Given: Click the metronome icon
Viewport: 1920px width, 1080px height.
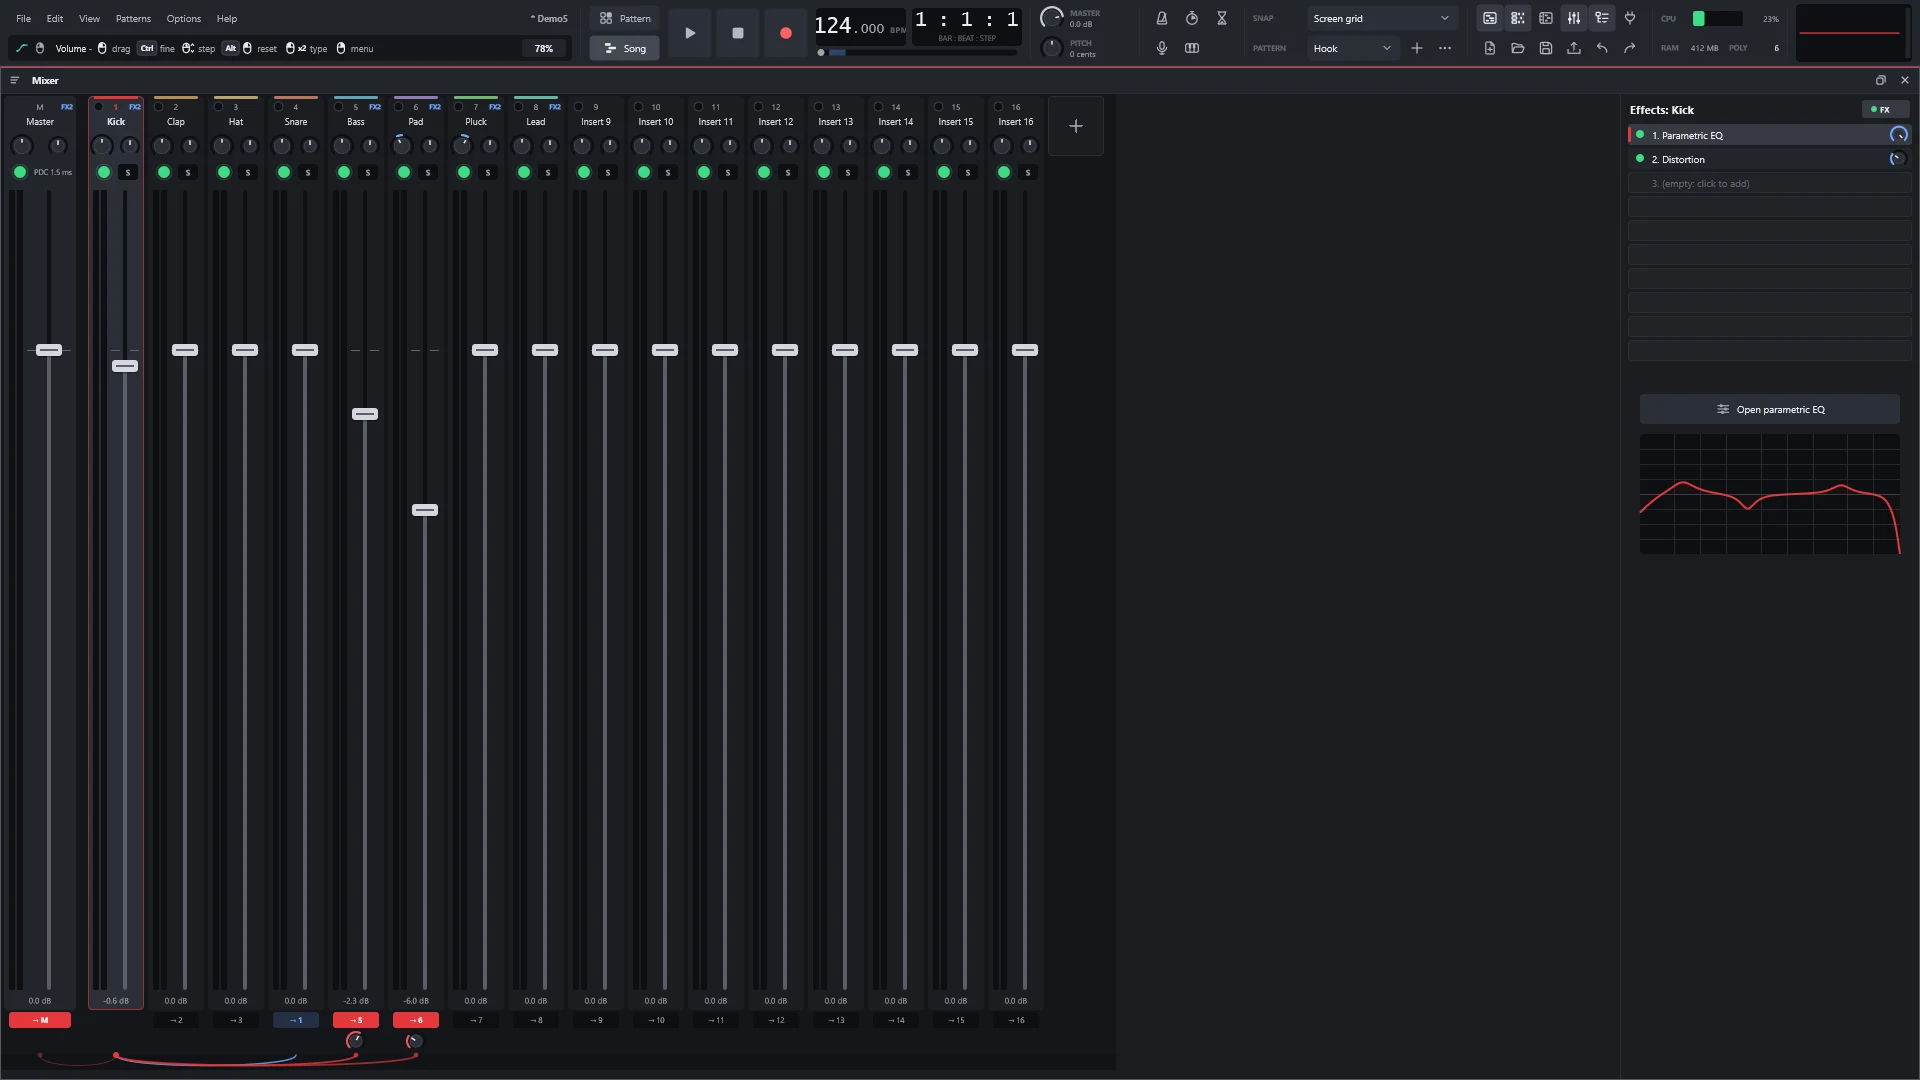Looking at the screenshot, I should [x=1162, y=18].
